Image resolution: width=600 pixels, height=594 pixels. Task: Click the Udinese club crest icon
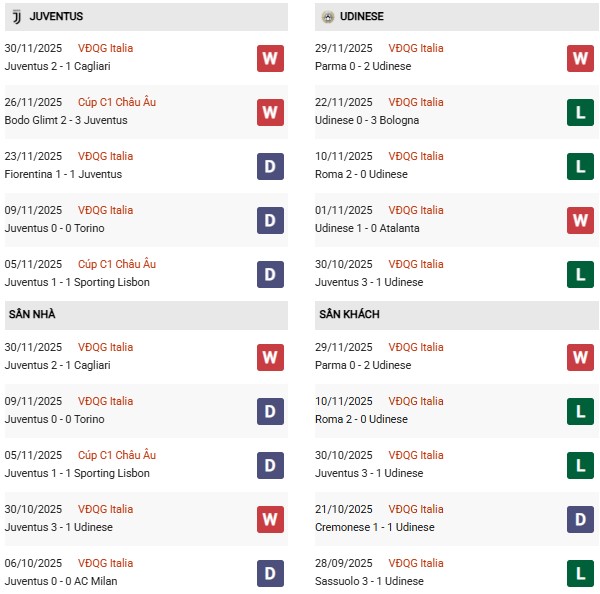click(x=328, y=17)
